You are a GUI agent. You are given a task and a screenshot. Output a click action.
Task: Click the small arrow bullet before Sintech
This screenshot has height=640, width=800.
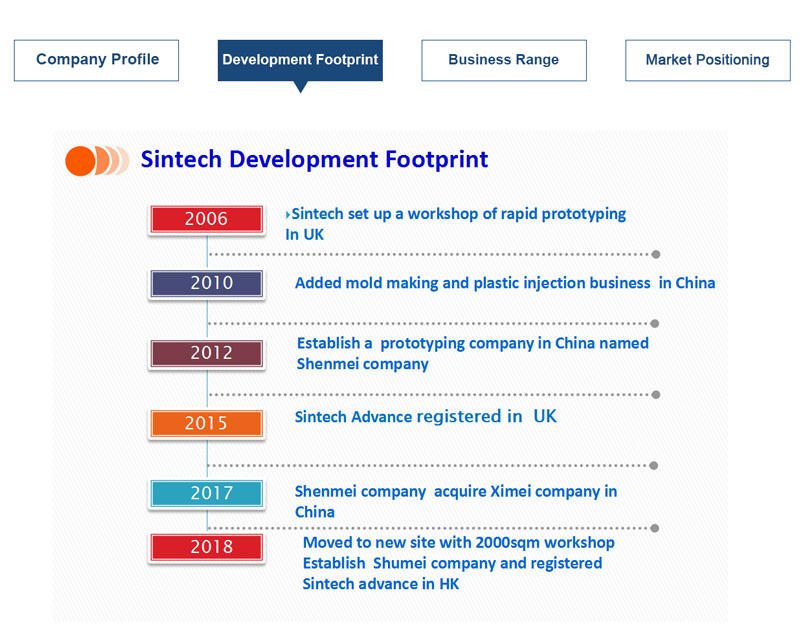click(288, 215)
